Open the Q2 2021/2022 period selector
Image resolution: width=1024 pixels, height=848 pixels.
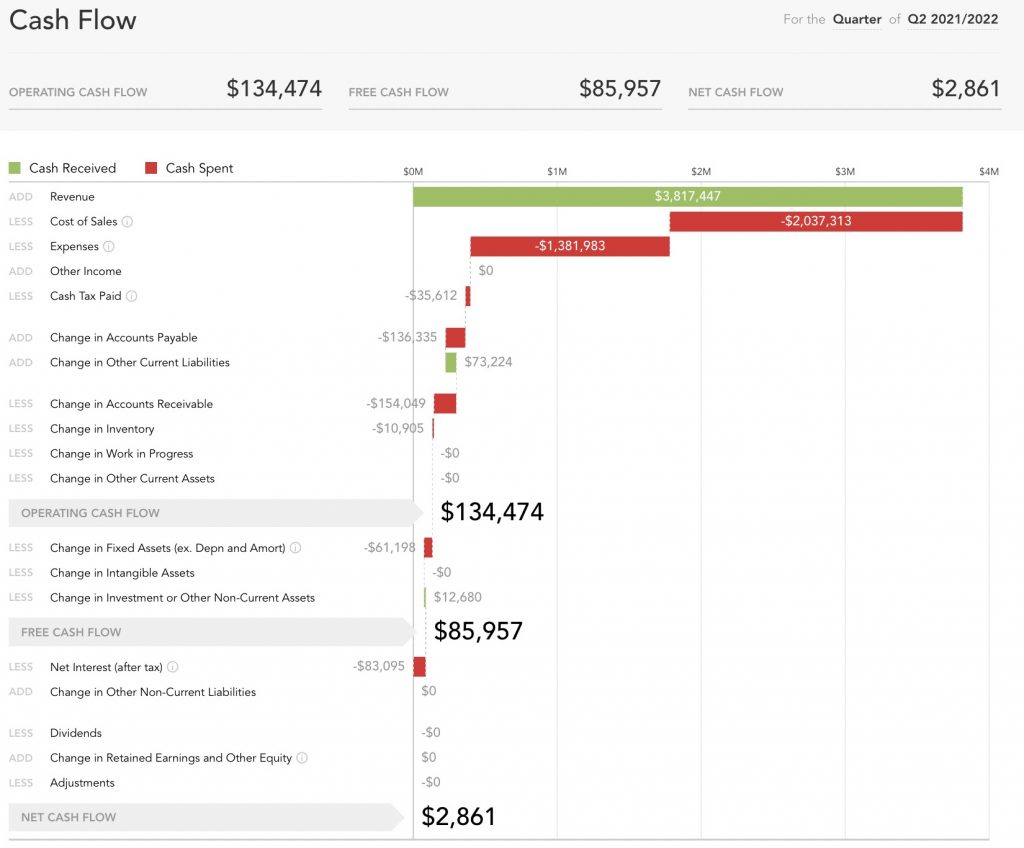coord(953,20)
